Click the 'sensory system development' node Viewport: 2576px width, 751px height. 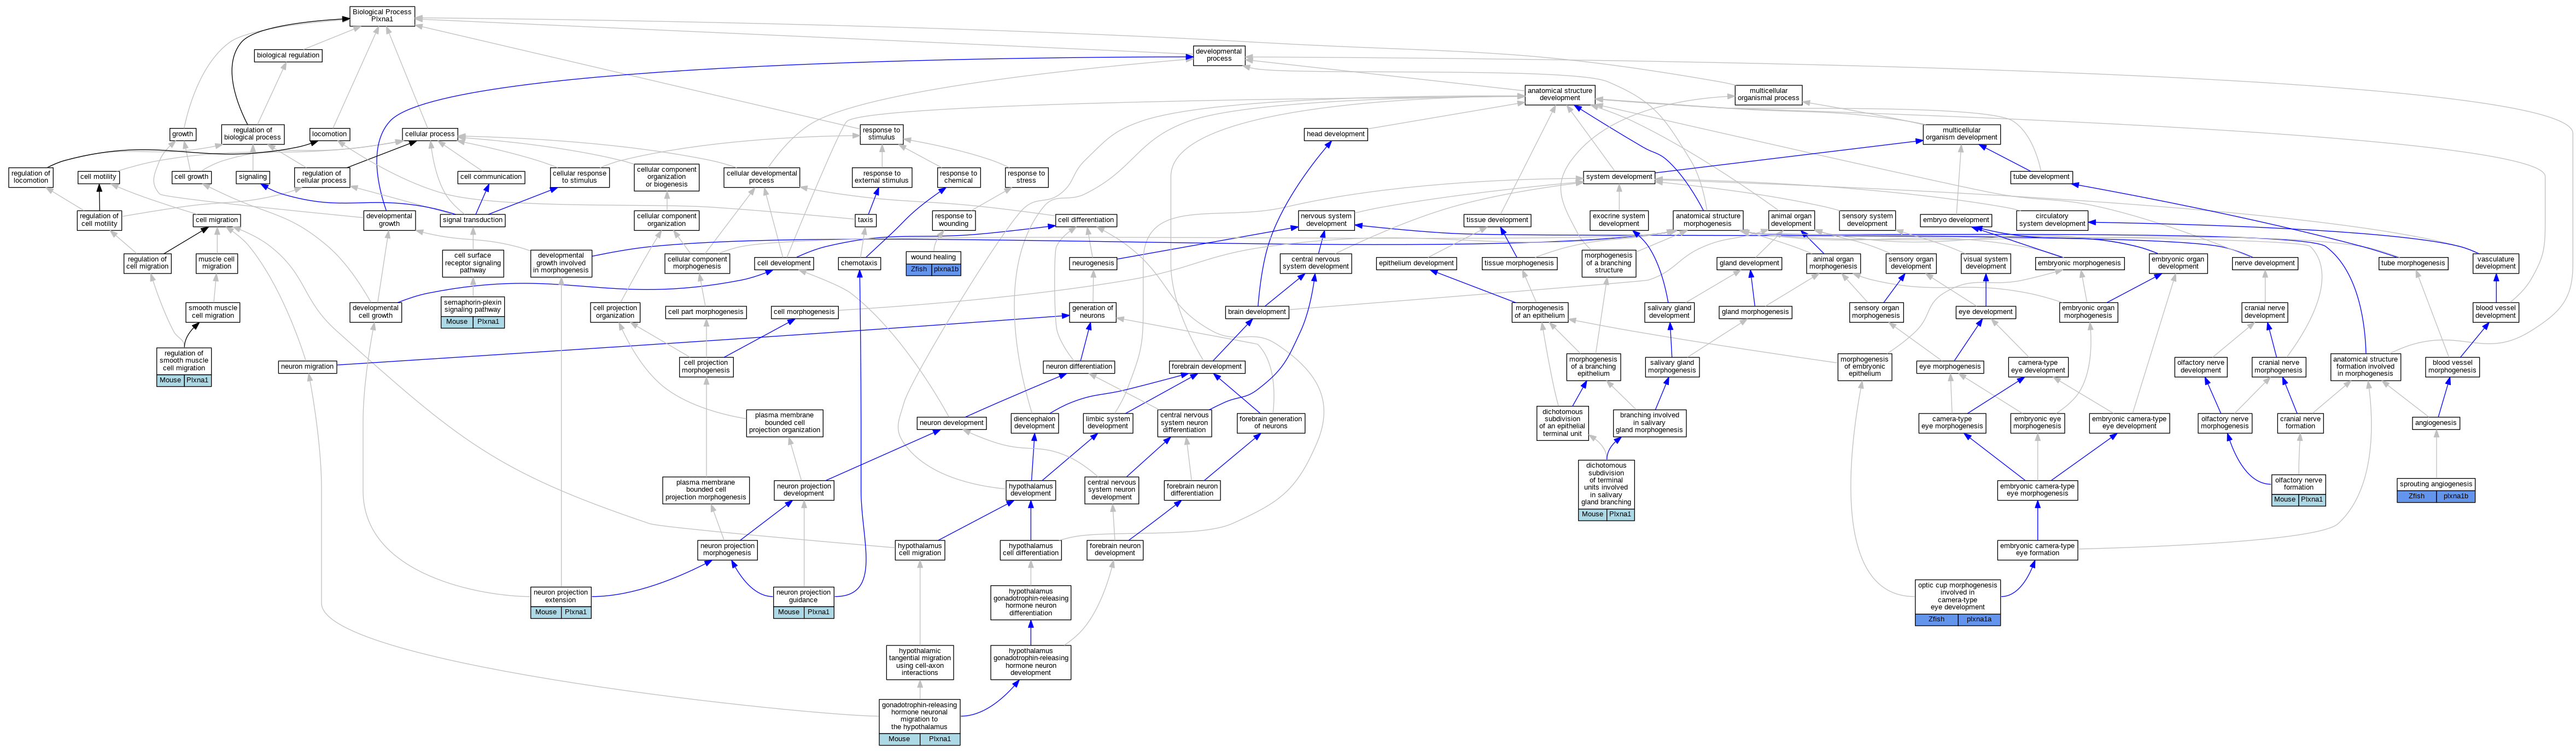click(1867, 220)
